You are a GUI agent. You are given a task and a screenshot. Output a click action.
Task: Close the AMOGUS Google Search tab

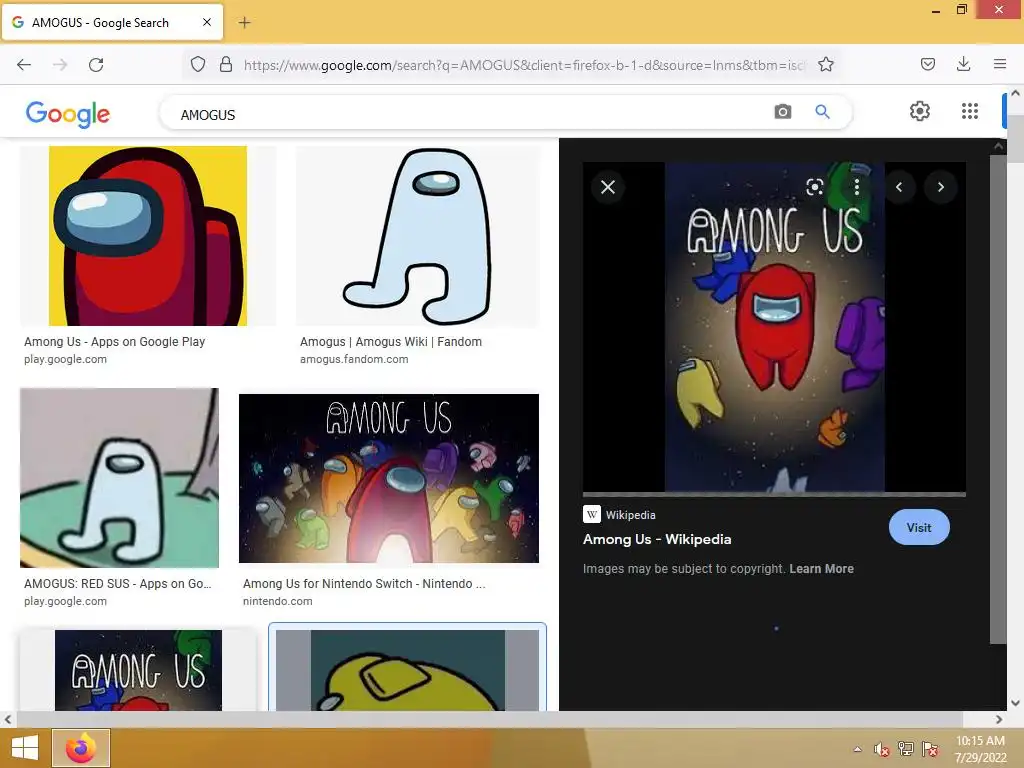pos(207,22)
